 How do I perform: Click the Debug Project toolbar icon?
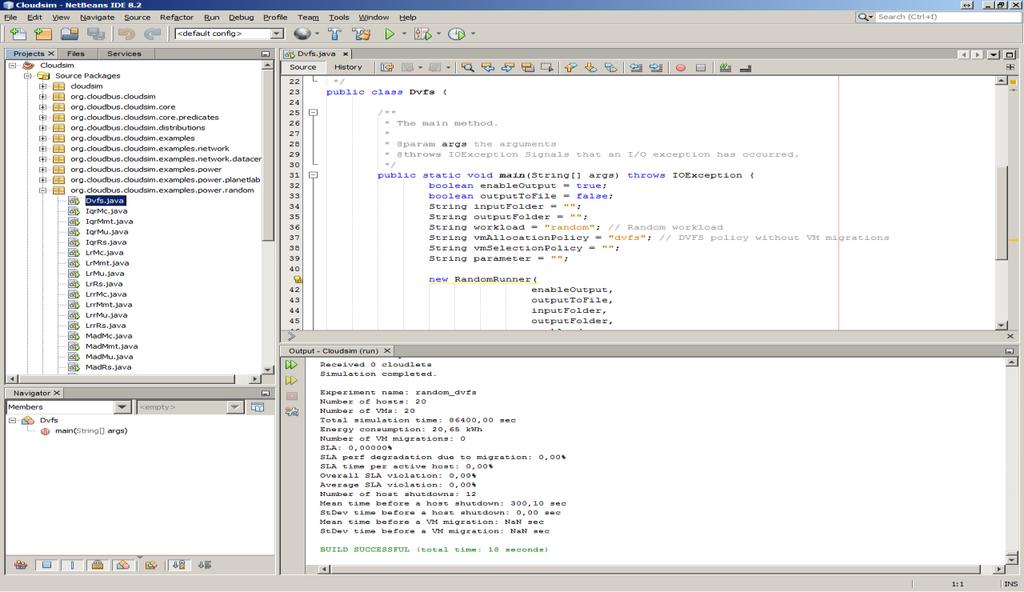tap(422, 33)
